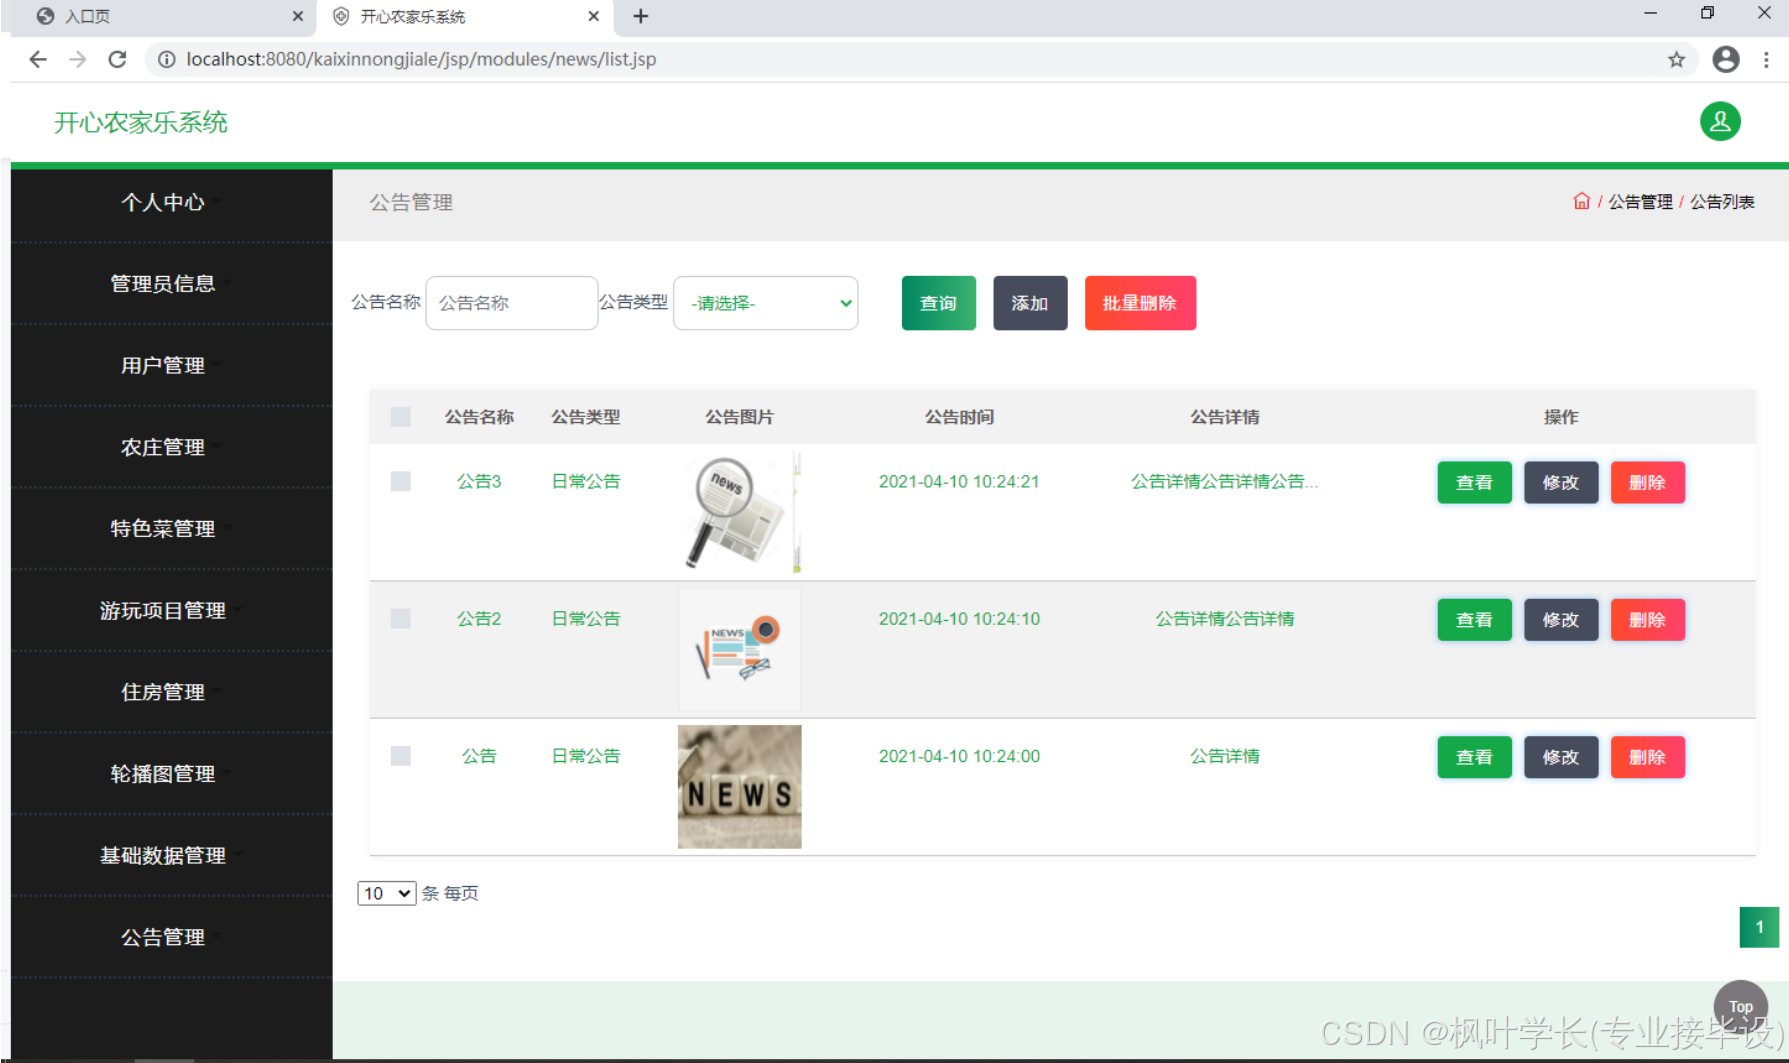Click the 公告类型 column header
The image size is (1789, 1063).
click(x=586, y=417)
